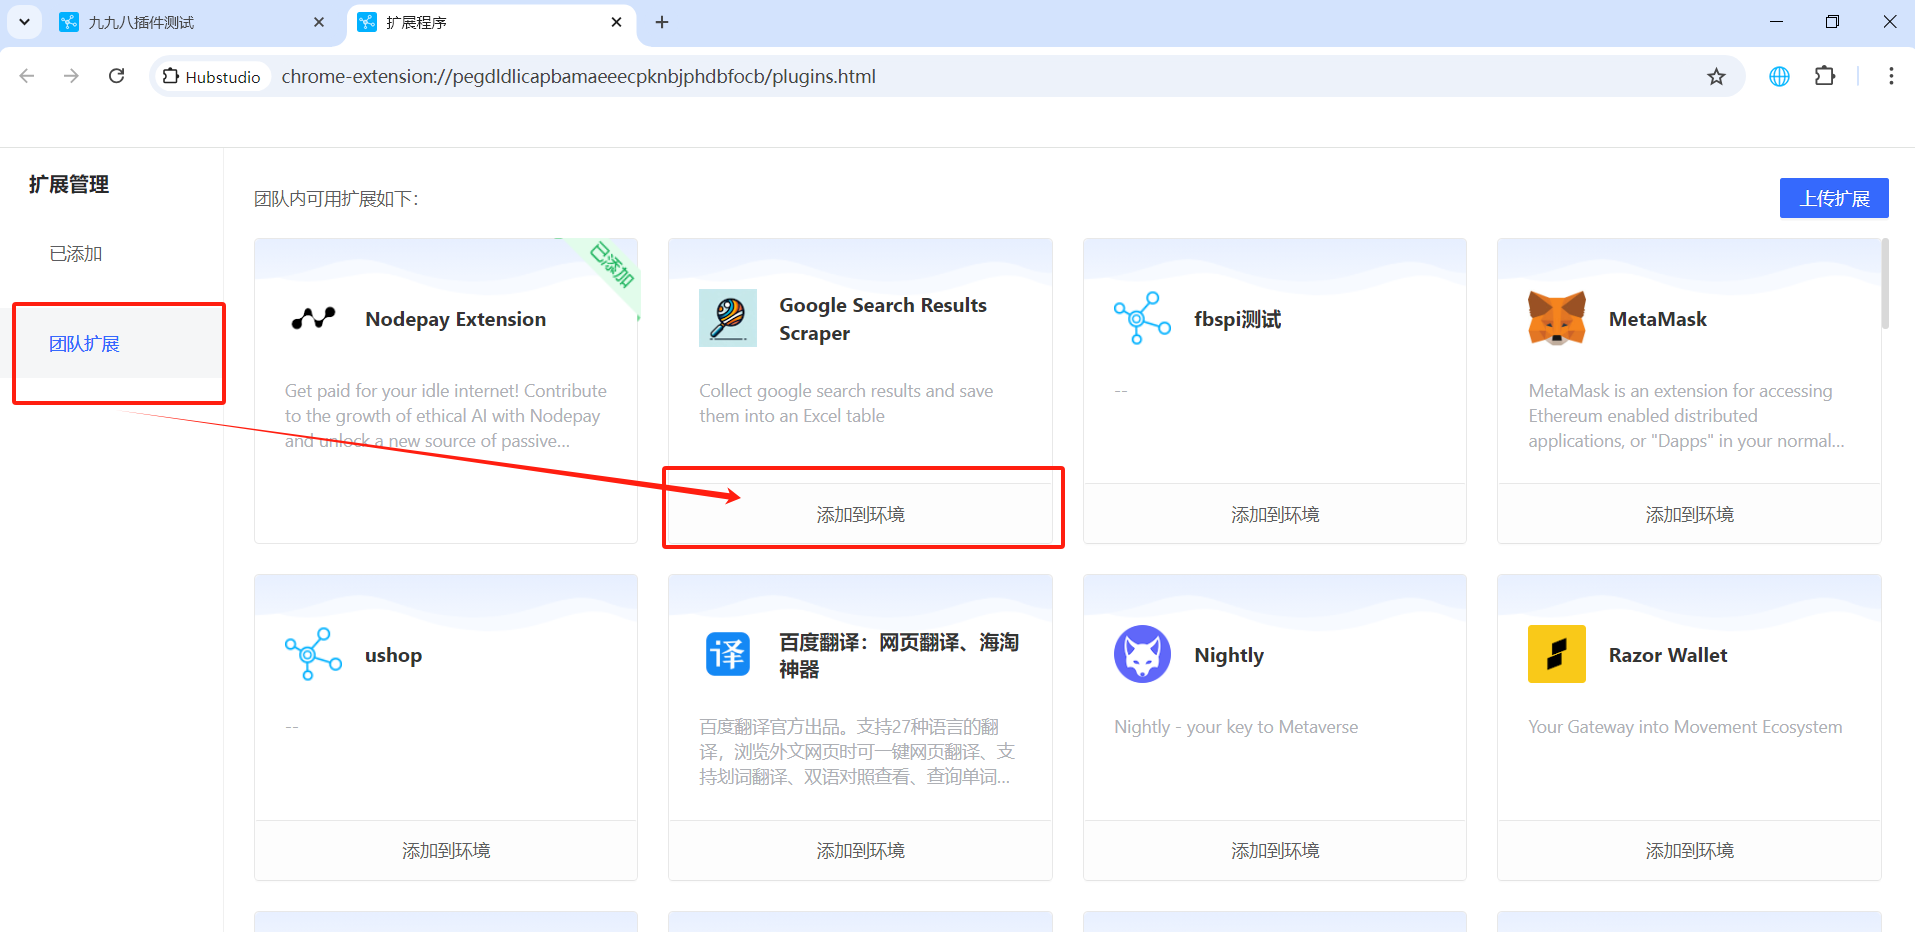Click the 团队内可用扩展如下 label
1915x932 pixels.
coord(336,199)
